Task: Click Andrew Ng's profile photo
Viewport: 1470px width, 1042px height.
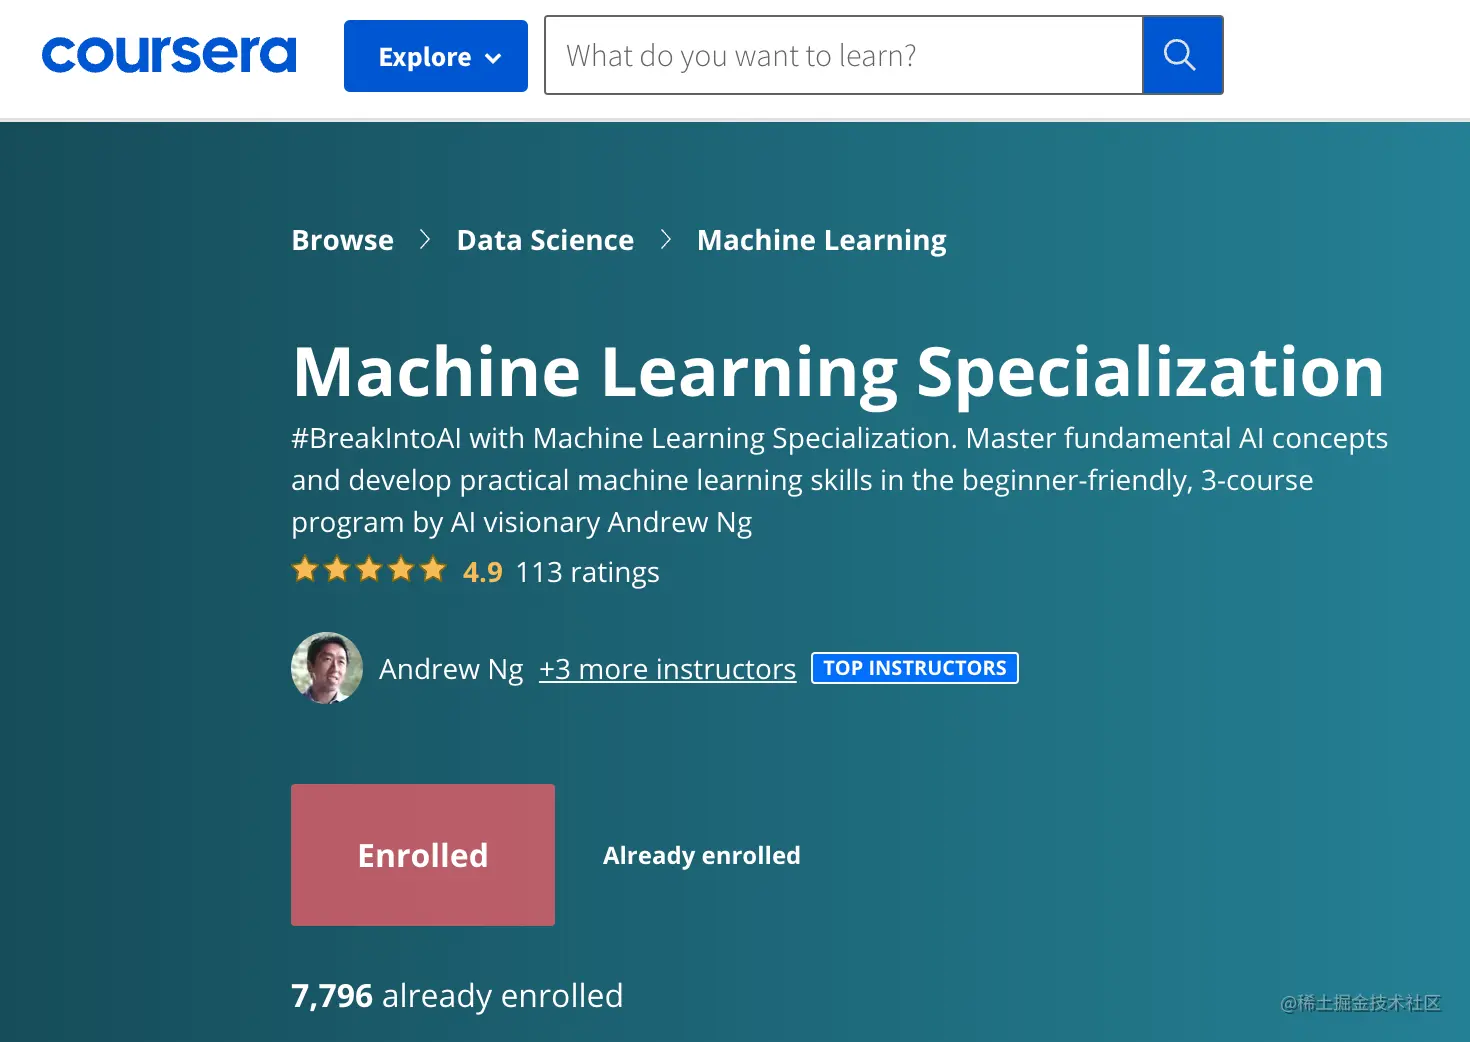Action: tap(327, 668)
